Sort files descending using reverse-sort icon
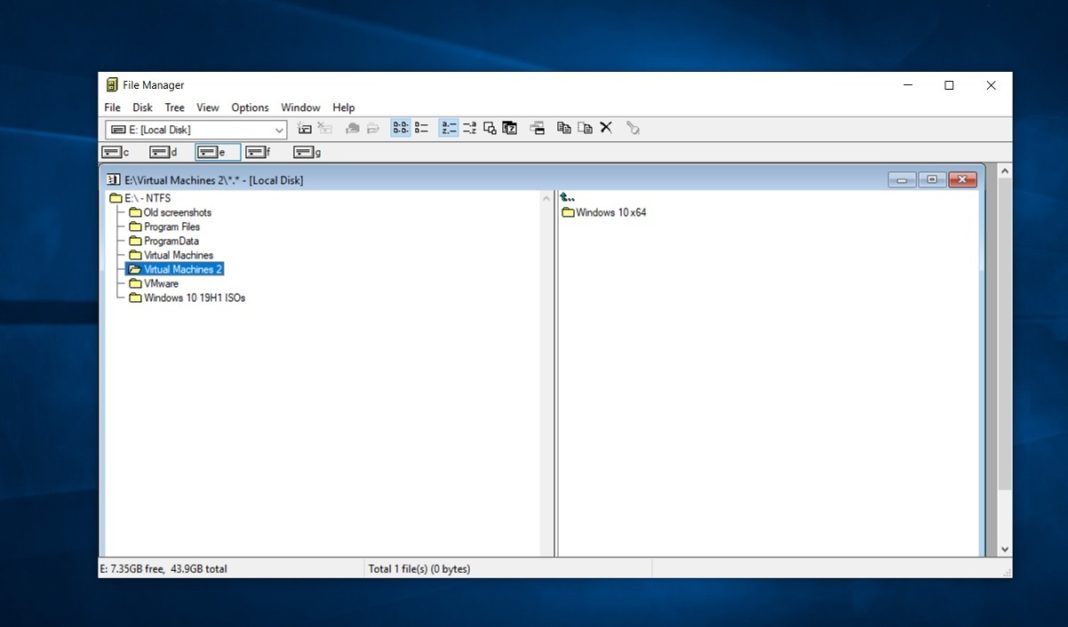This screenshot has height=627, width=1068. tap(470, 128)
